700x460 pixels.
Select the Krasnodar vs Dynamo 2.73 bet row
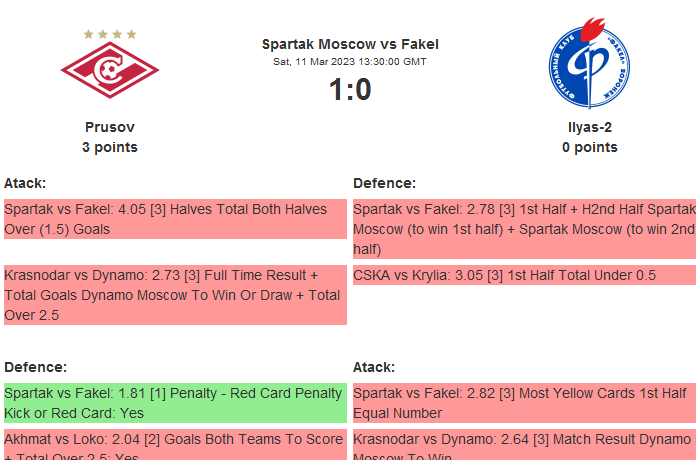[175, 294]
